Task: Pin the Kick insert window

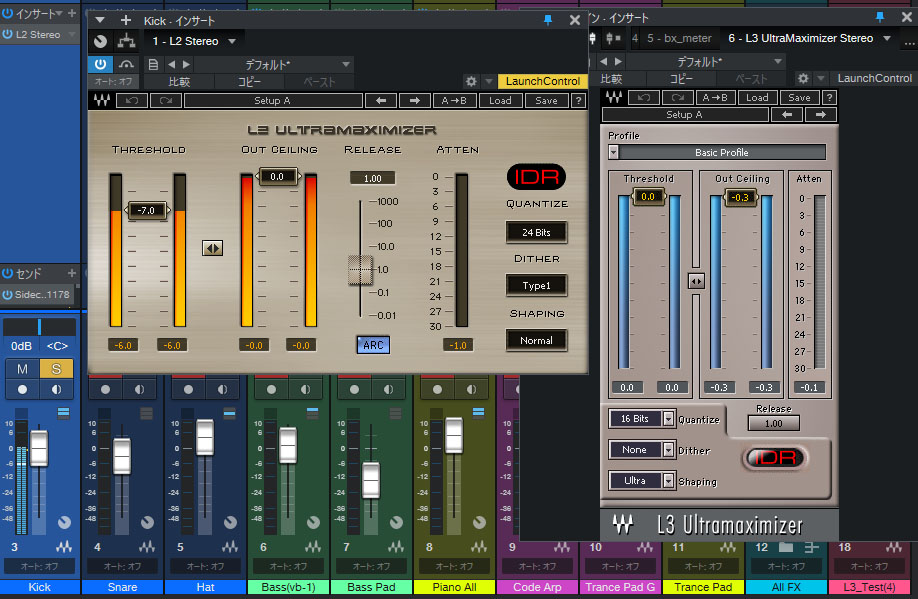Action: 547,20
